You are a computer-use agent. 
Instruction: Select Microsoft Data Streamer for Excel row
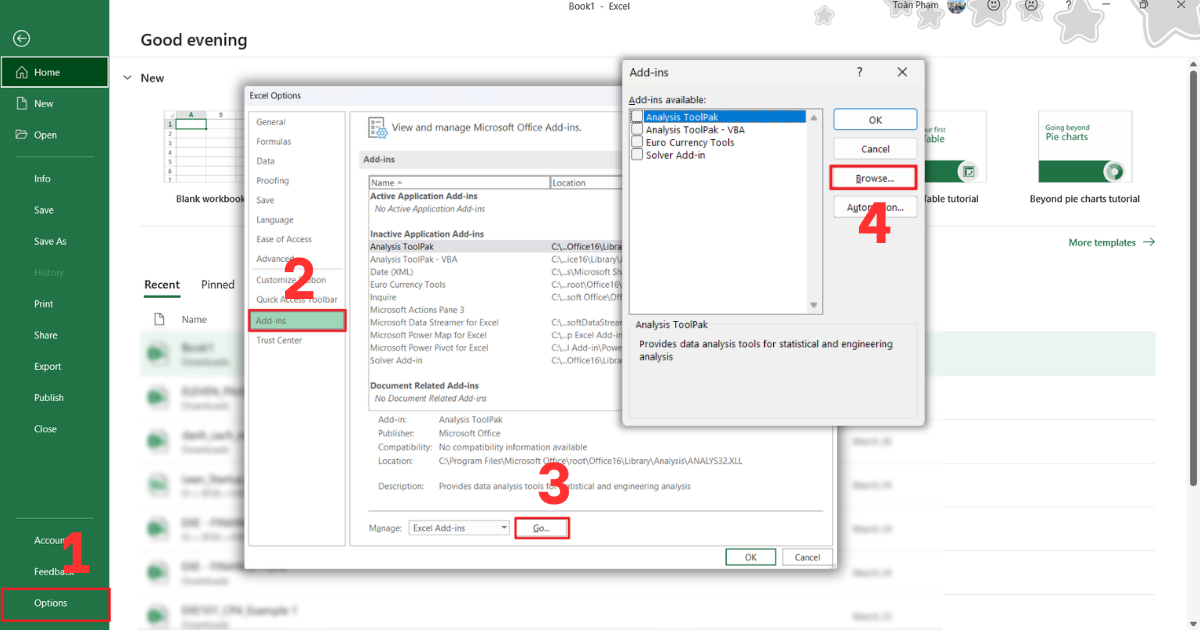[495, 322]
